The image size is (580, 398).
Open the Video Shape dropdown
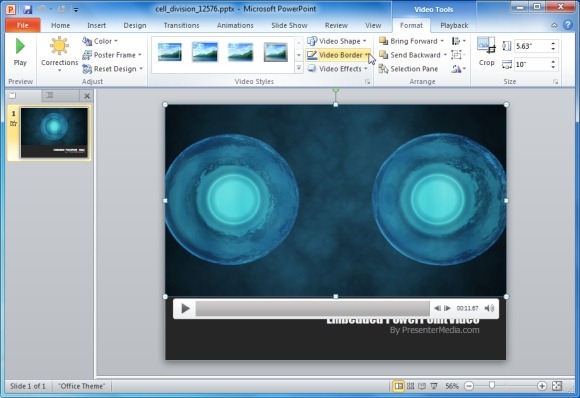click(x=337, y=41)
